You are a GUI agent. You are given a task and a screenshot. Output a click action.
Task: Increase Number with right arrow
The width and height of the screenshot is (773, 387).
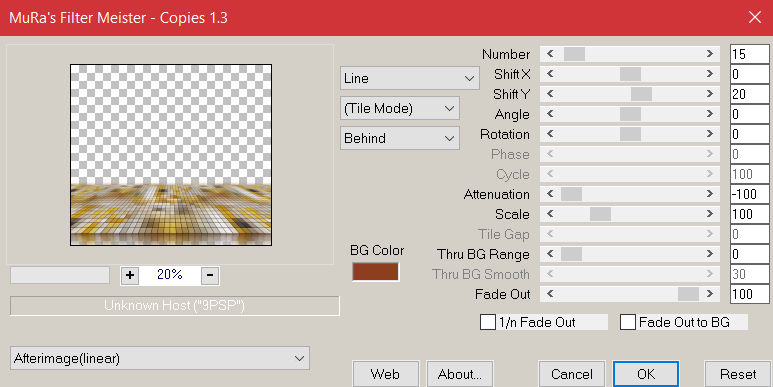(710, 54)
